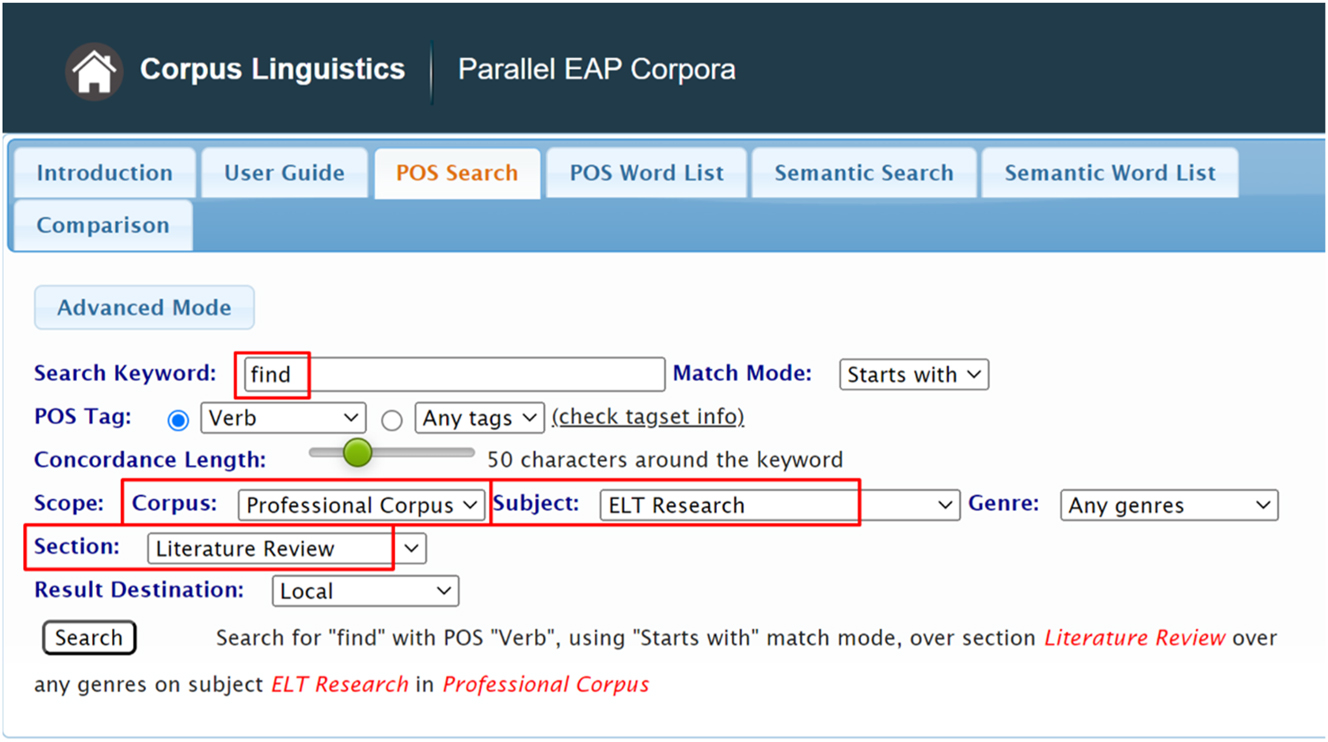The image size is (1328, 742).
Task: Expand the Any tags dropdown
Action: click(x=480, y=418)
